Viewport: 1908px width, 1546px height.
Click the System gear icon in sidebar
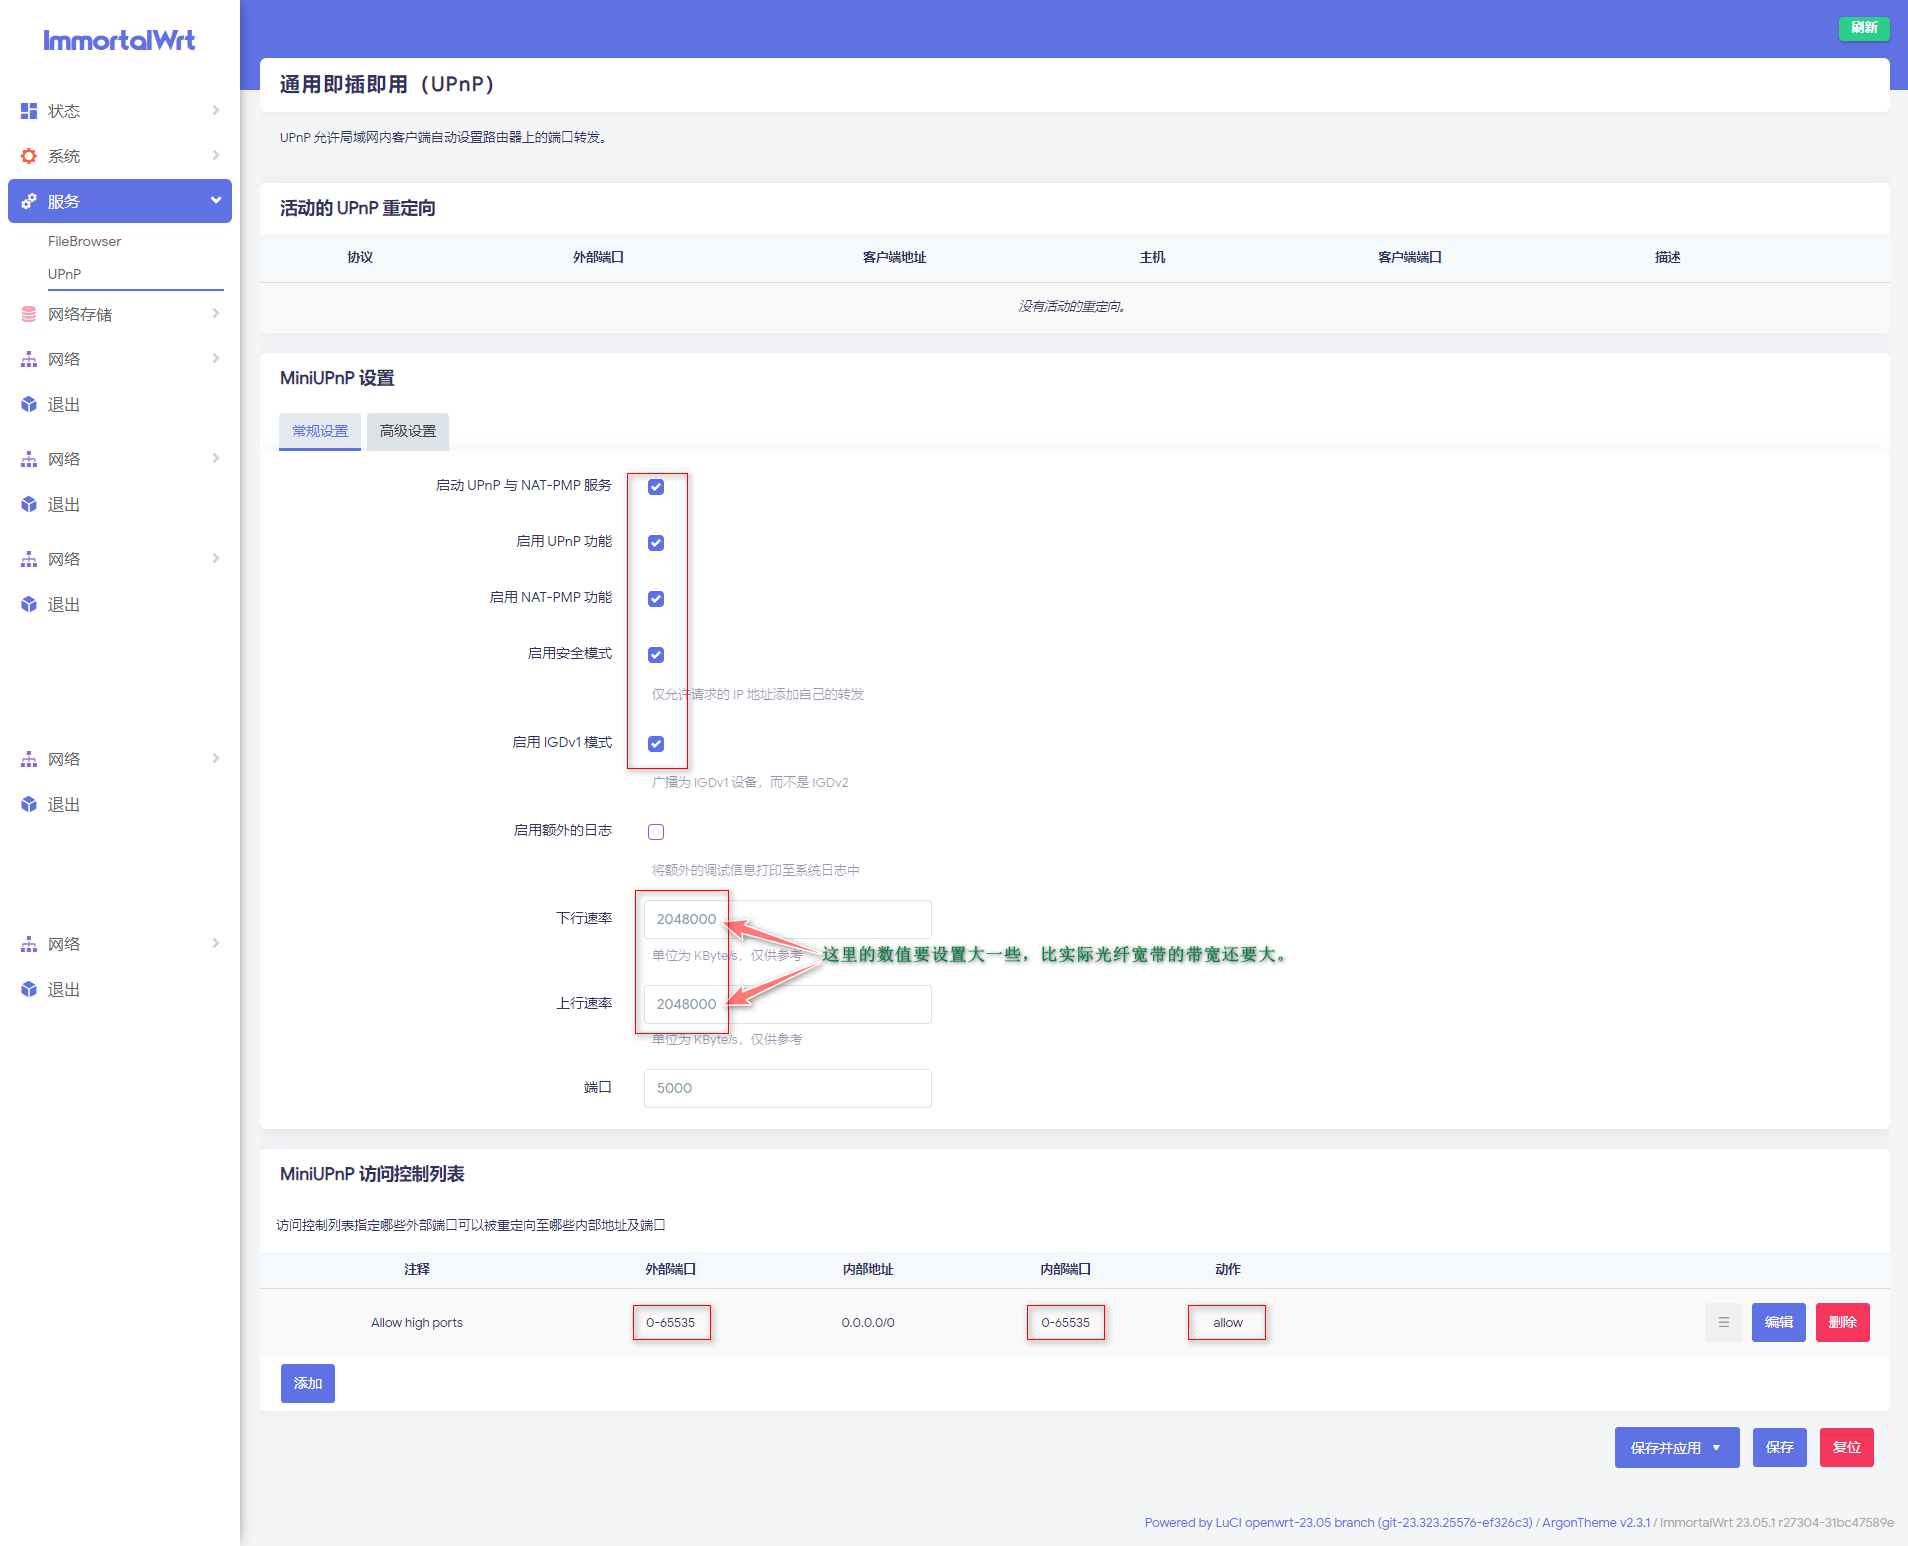tap(29, 156)
